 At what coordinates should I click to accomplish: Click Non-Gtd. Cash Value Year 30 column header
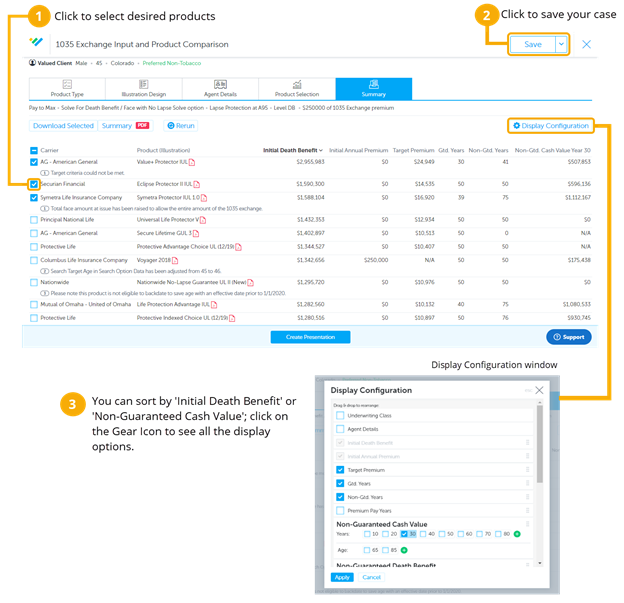coord(552,150)
